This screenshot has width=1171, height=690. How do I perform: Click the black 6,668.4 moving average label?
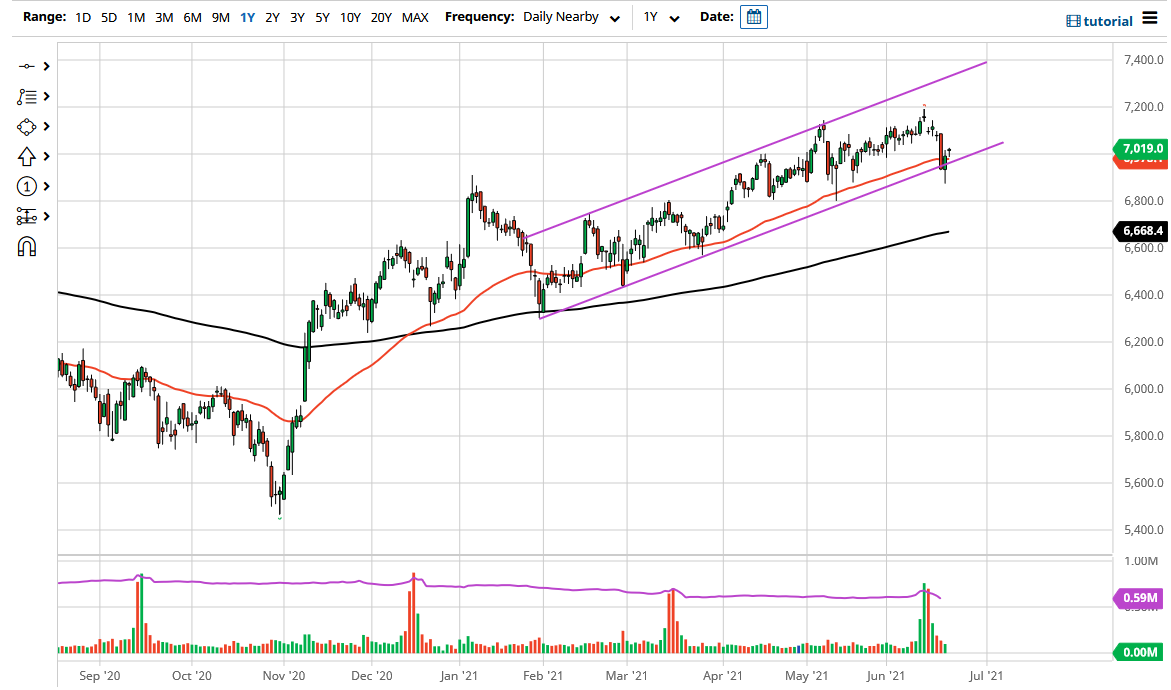(1140, 231)
